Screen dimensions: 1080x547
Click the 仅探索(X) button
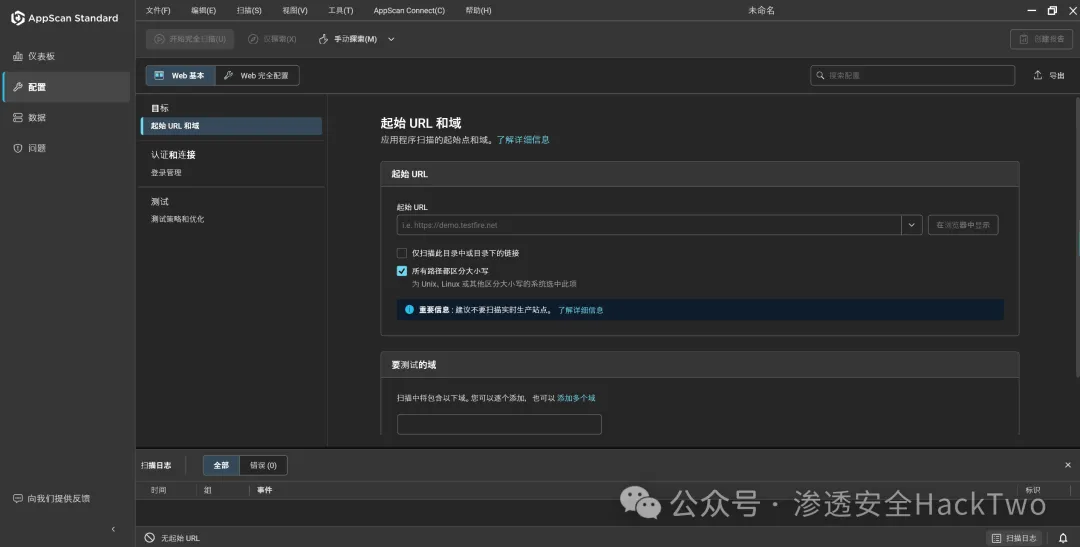[x=272, y=39]
